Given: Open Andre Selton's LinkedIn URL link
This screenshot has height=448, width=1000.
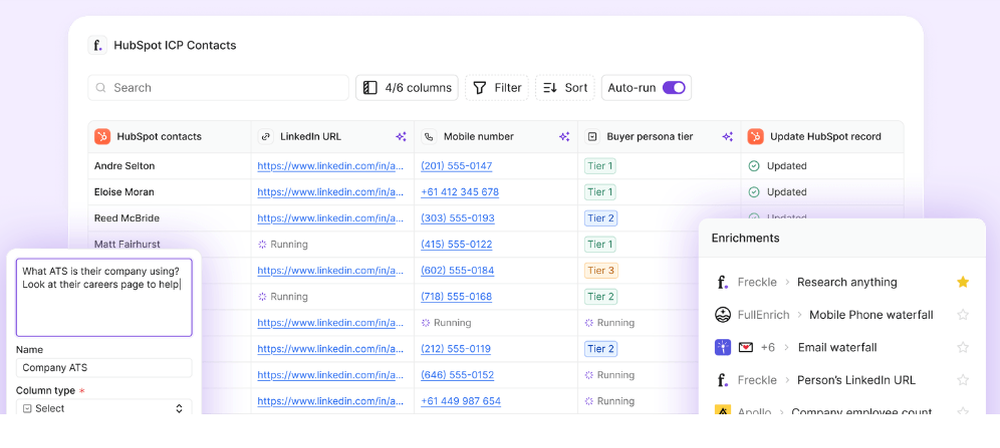Looking at the screenshot, I should [x=330, y=166].
